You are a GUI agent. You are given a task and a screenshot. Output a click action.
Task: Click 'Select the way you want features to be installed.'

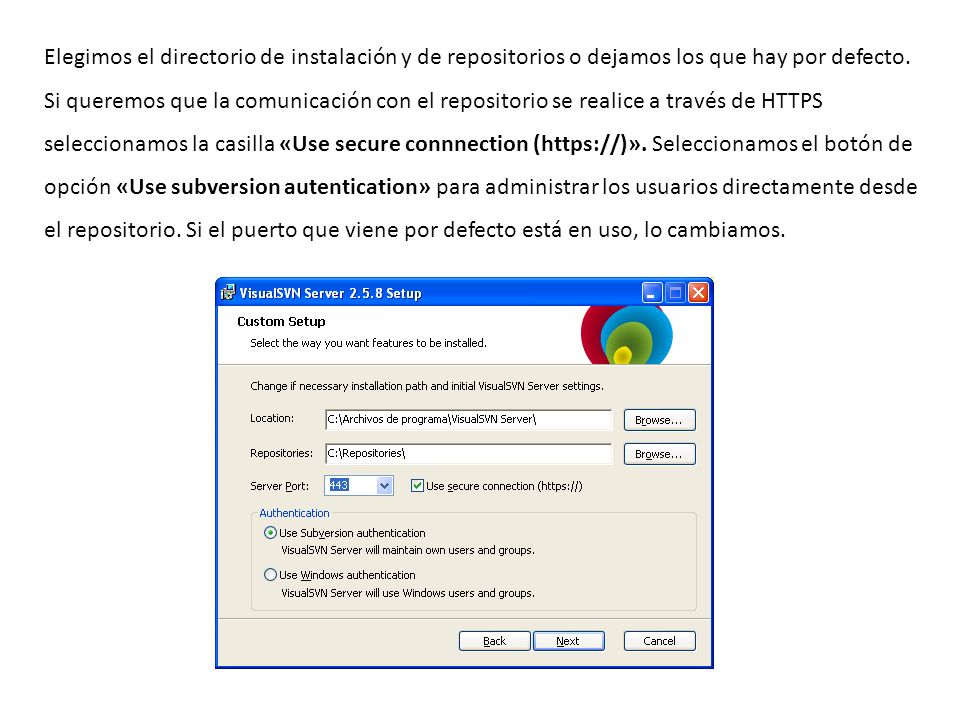click(x=368, y=343)
